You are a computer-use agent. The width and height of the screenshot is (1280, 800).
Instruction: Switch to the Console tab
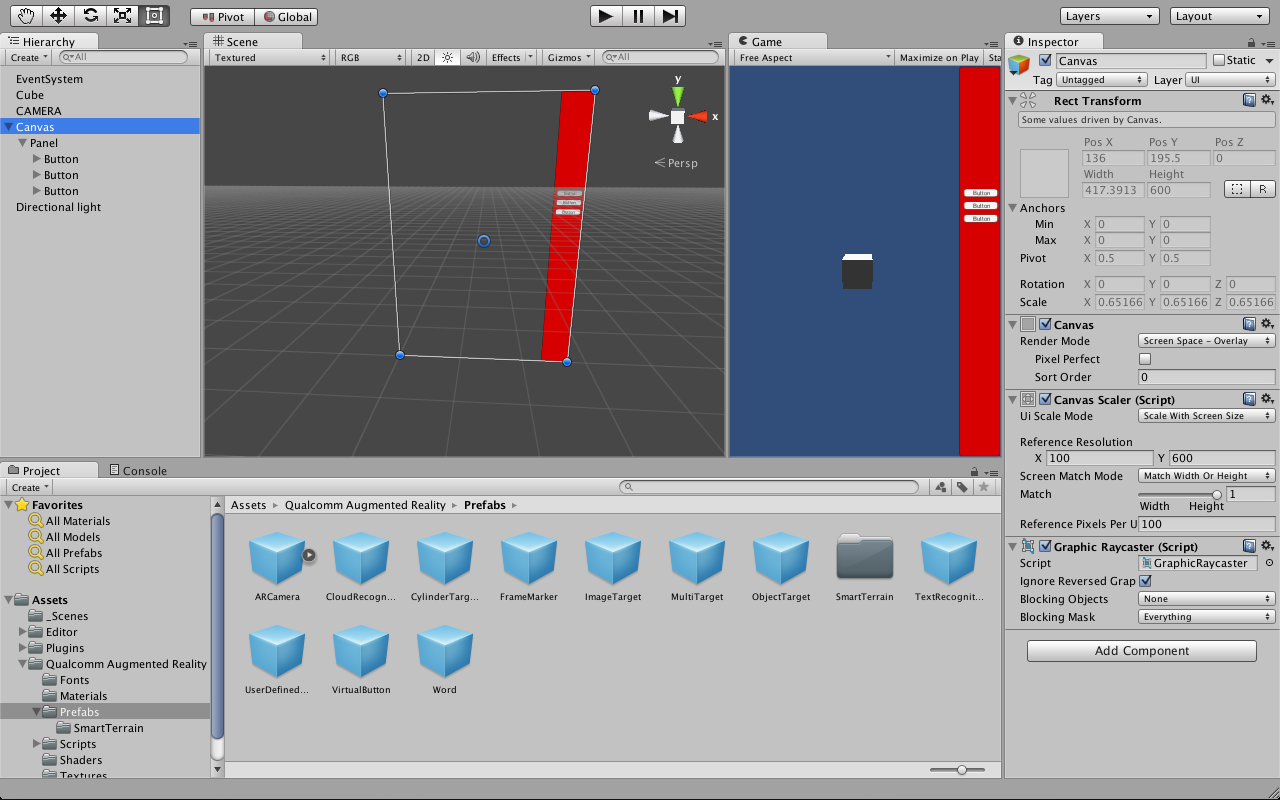137,470
